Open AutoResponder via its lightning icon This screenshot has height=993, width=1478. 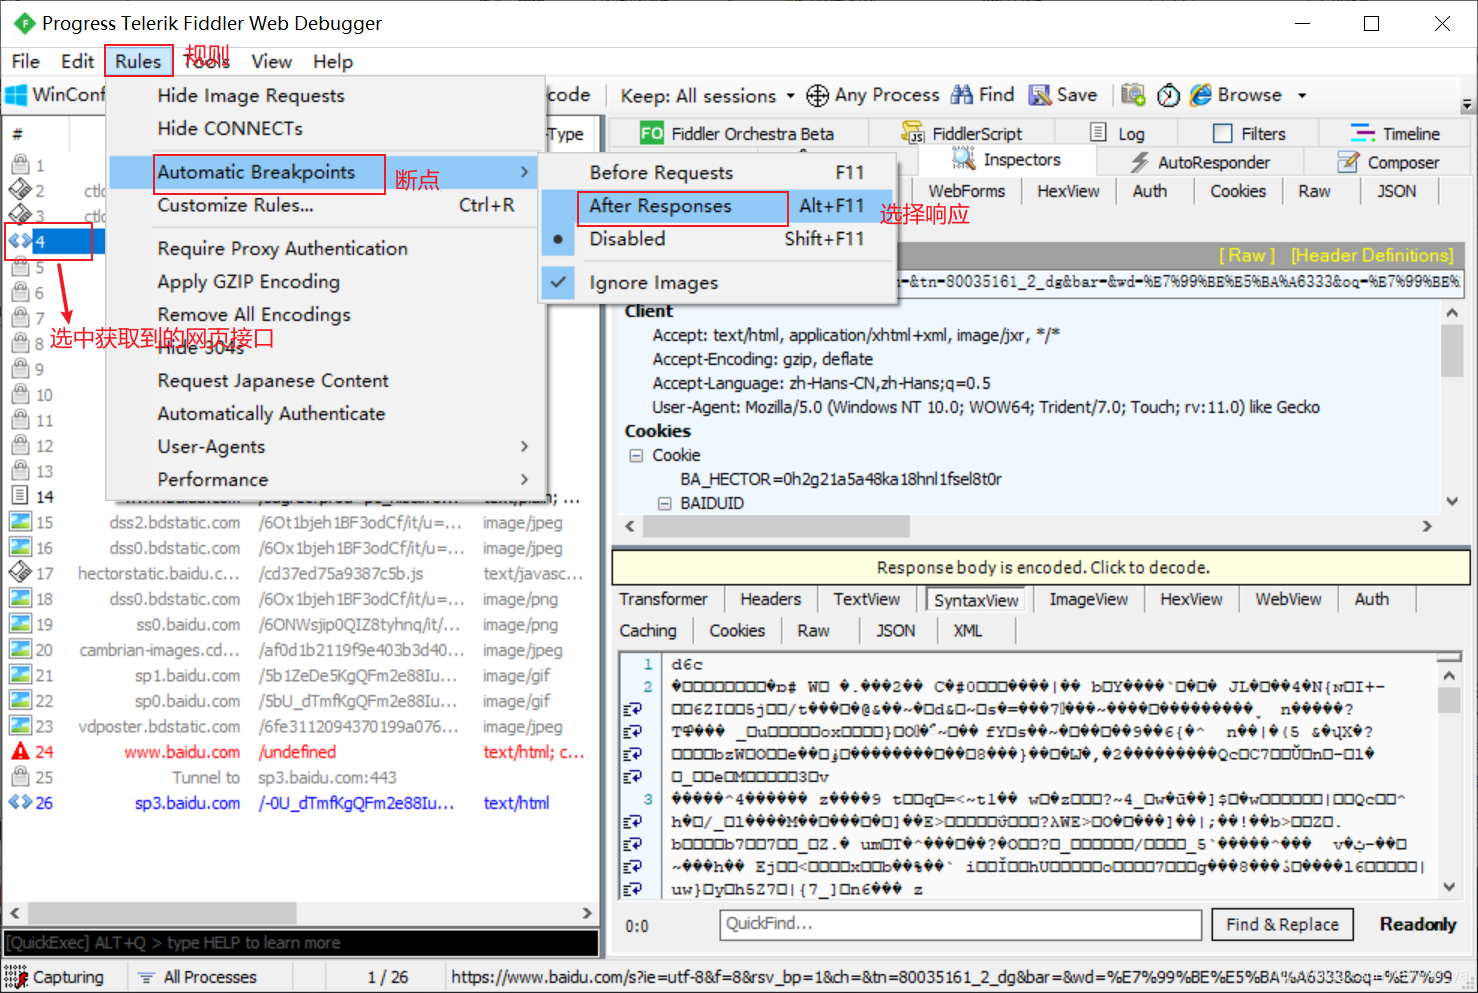pos(1140,162)
